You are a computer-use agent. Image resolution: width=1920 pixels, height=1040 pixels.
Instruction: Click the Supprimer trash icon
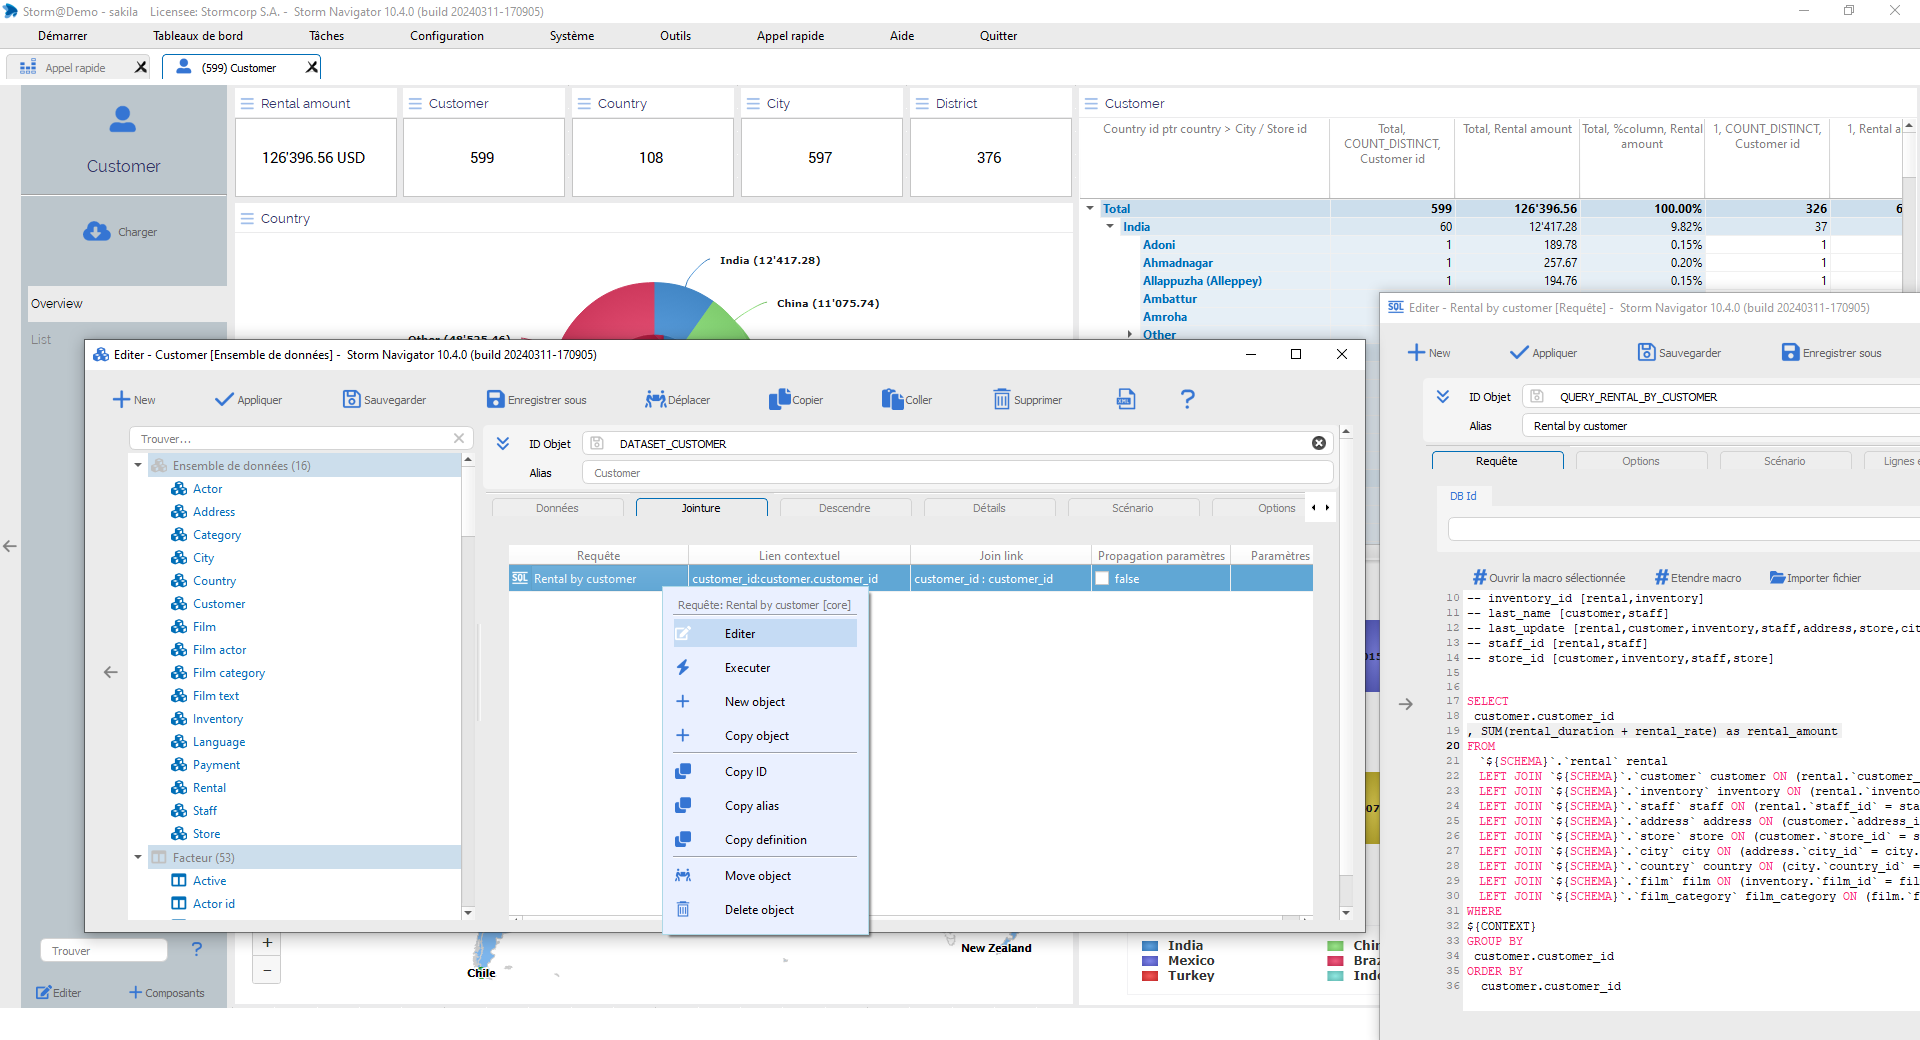click(x=1001, y=400)
